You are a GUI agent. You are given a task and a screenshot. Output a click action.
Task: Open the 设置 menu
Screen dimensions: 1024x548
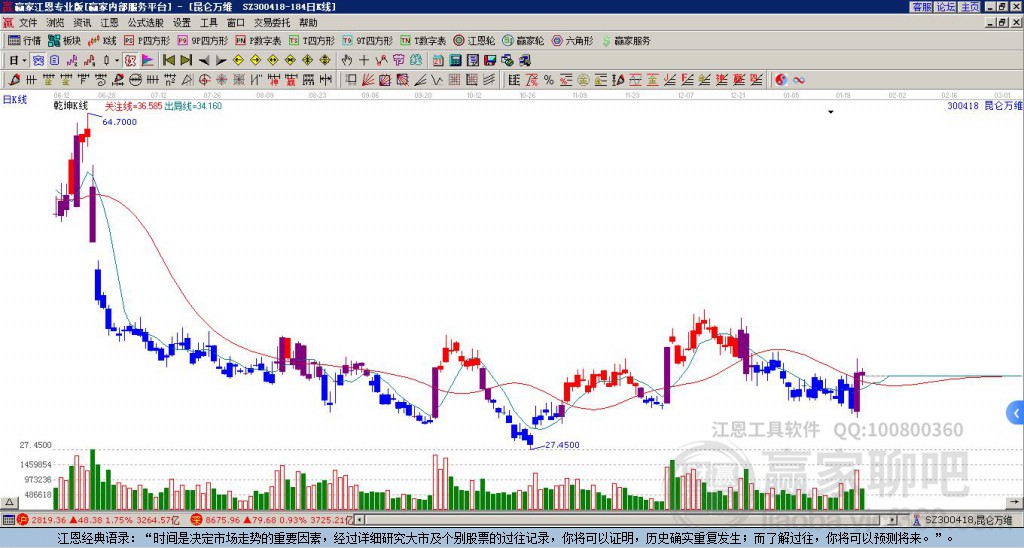click(x=182, y=23)
